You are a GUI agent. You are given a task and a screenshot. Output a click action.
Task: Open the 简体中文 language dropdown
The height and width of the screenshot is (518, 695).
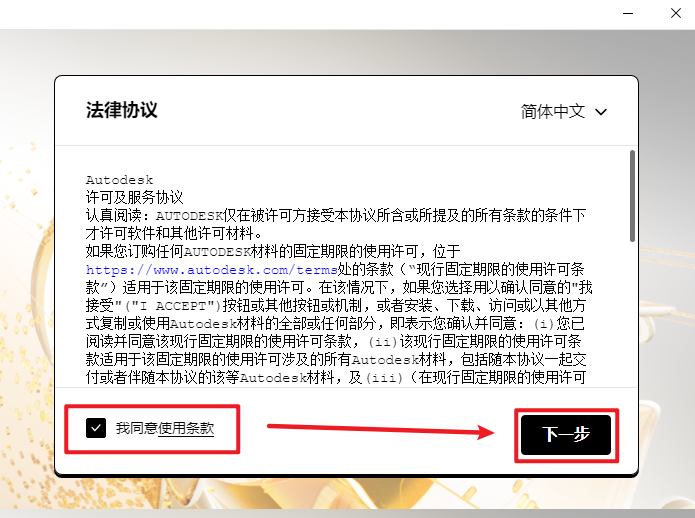point(564,112)
